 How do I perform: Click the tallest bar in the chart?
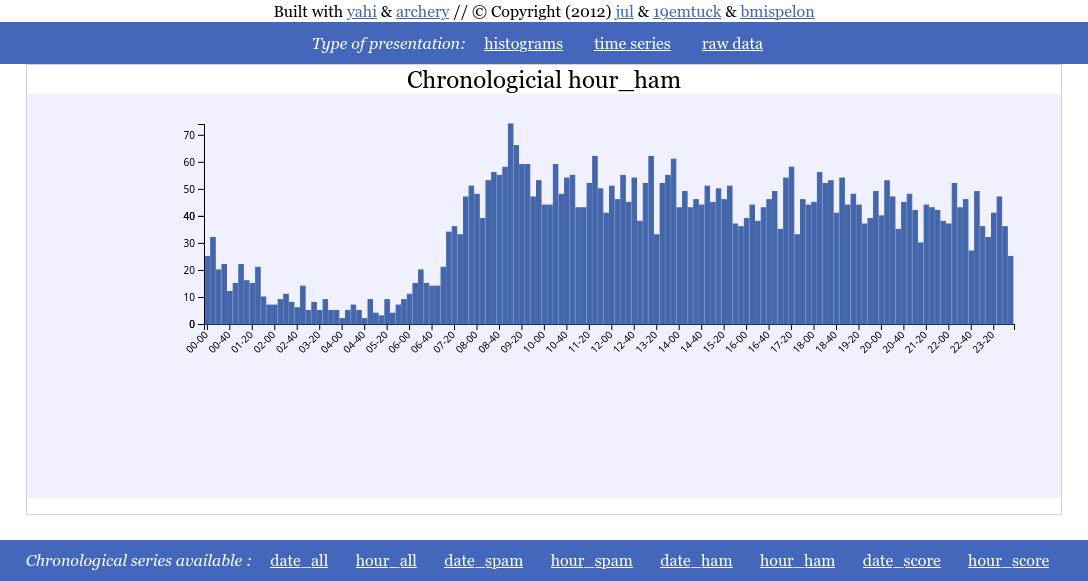point(511,224)
